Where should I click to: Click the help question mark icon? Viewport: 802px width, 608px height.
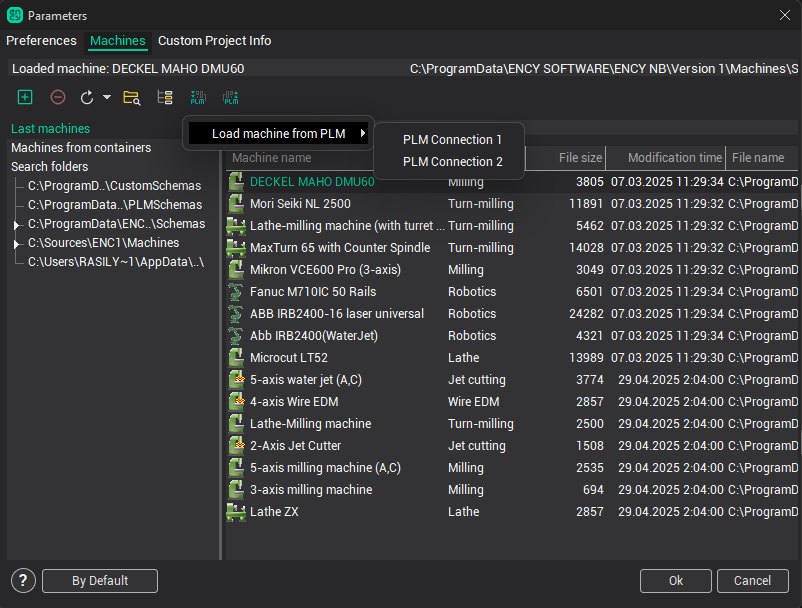24,581
